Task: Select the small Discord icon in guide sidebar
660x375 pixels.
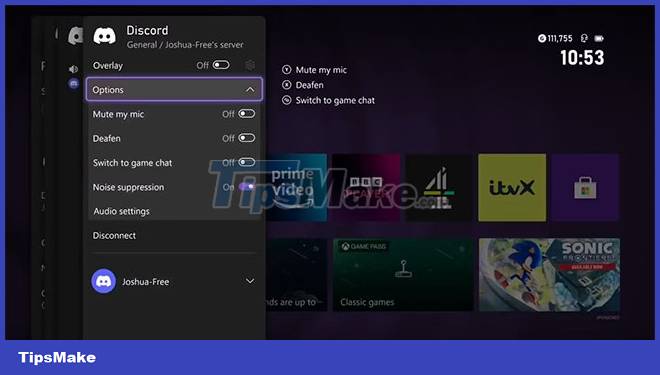Action: (x=74, y=84)
